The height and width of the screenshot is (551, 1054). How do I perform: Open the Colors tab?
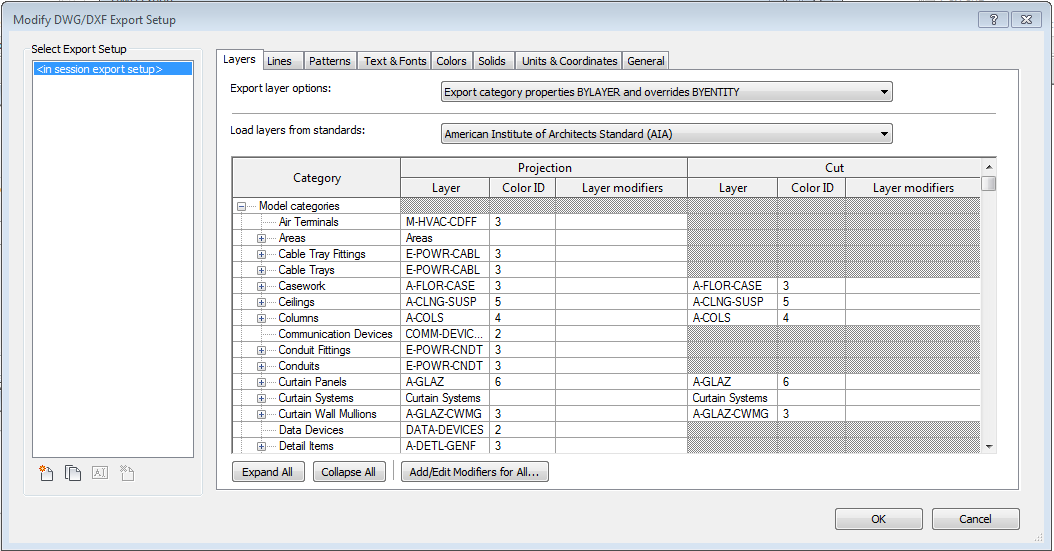pos(451,61)
